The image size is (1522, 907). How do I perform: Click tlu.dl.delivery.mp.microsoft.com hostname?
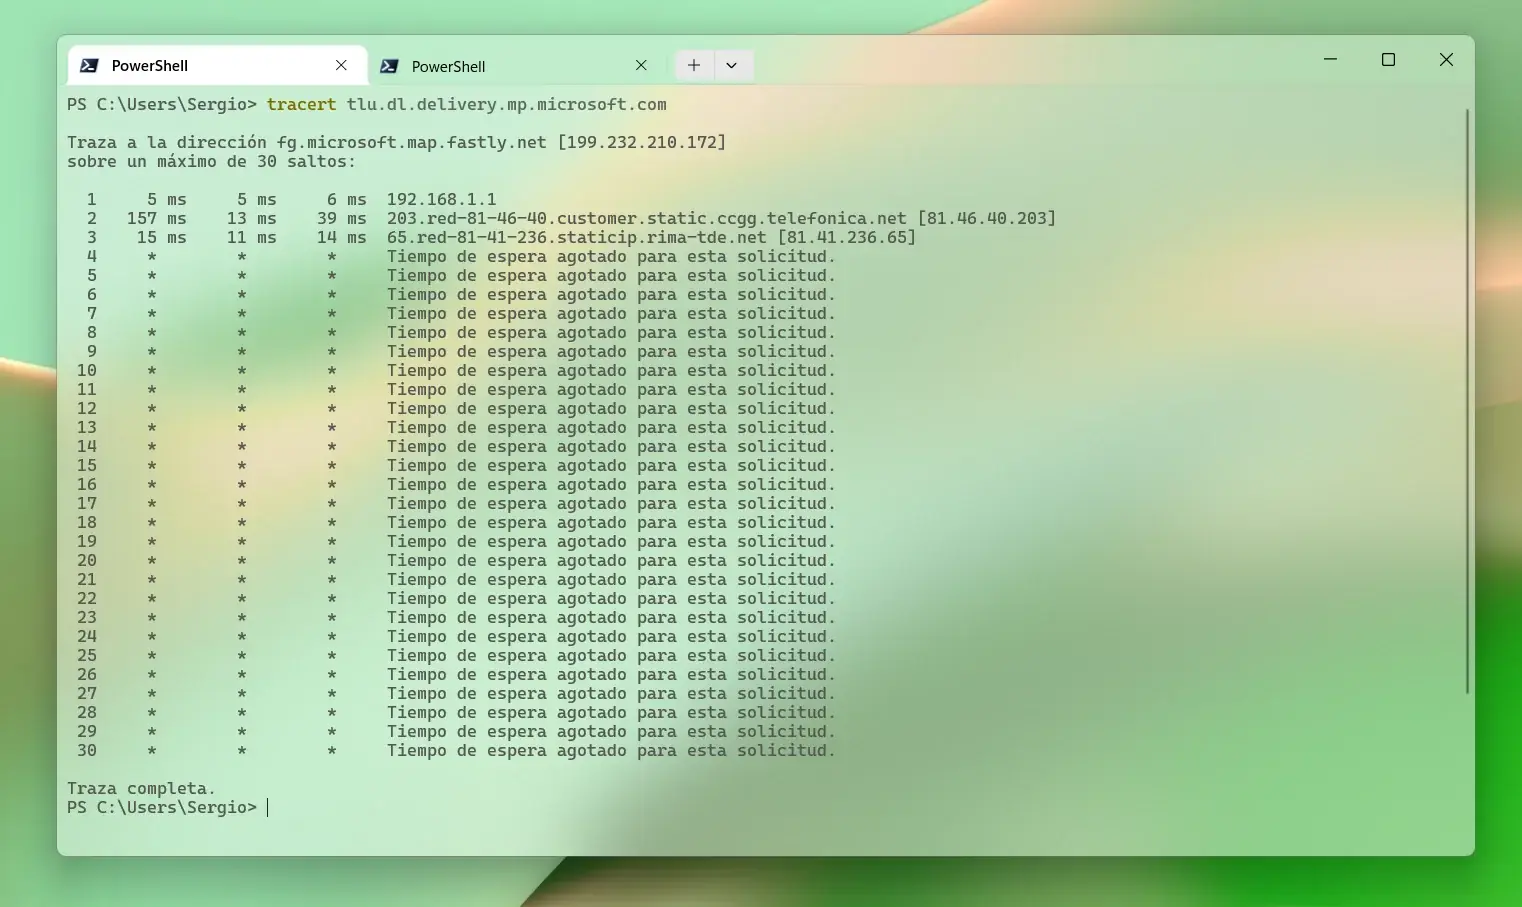pyautogui.click(x=507, y=104)
